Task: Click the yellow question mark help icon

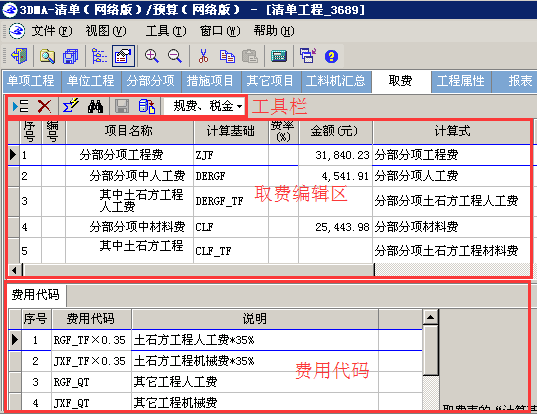Action: pos(331,56)
